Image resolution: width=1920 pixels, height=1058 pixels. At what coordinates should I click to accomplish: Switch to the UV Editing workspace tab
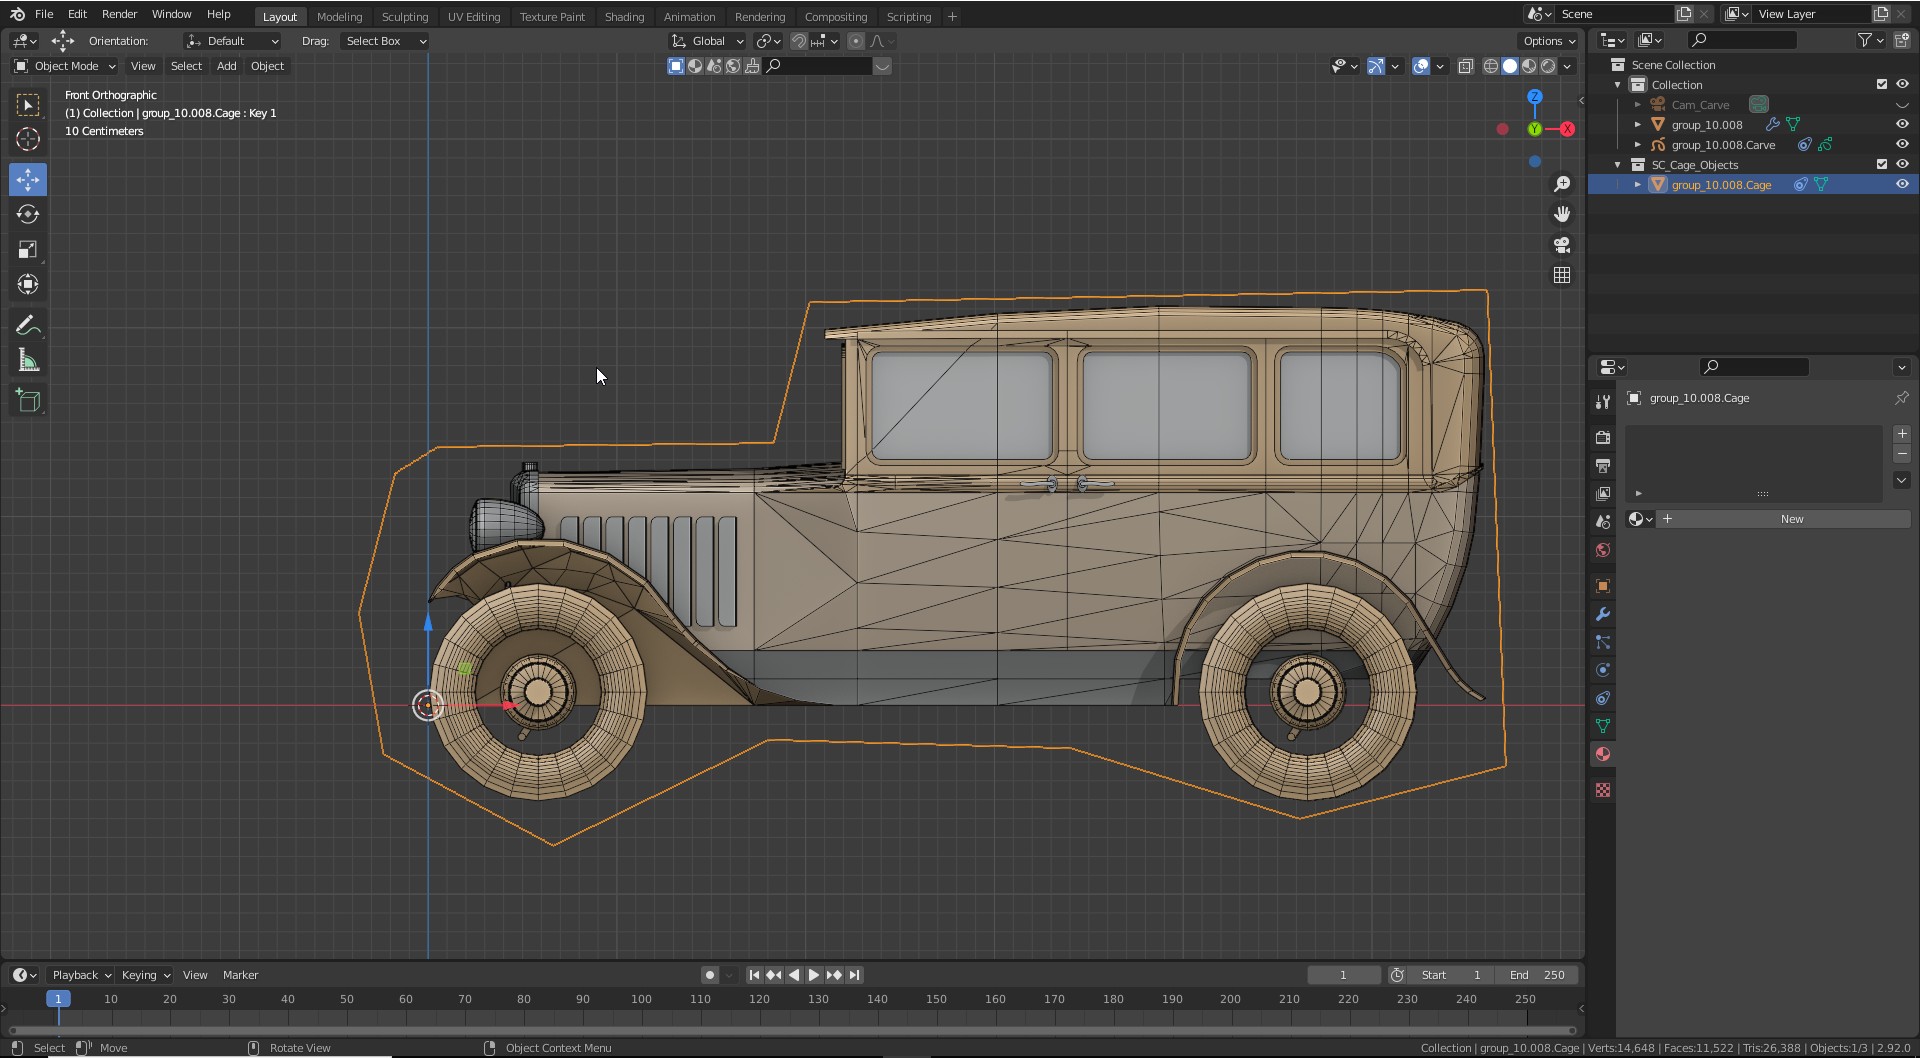473,16
